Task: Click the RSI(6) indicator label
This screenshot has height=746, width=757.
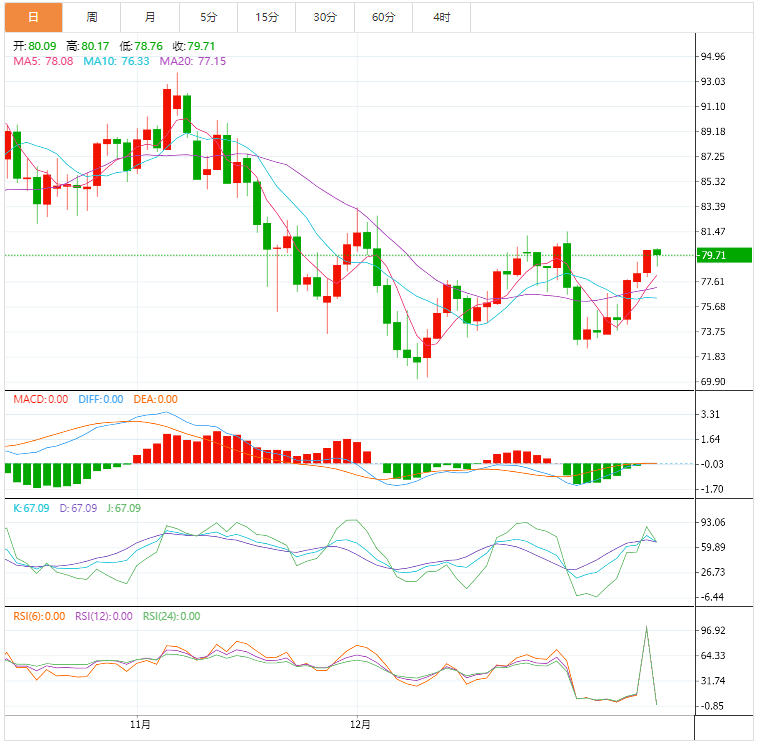Action: click(39, 616)
